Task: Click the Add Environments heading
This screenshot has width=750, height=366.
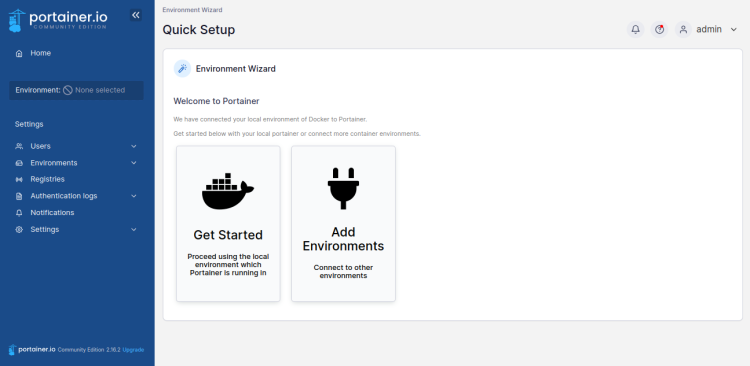Action: point(343,239)
